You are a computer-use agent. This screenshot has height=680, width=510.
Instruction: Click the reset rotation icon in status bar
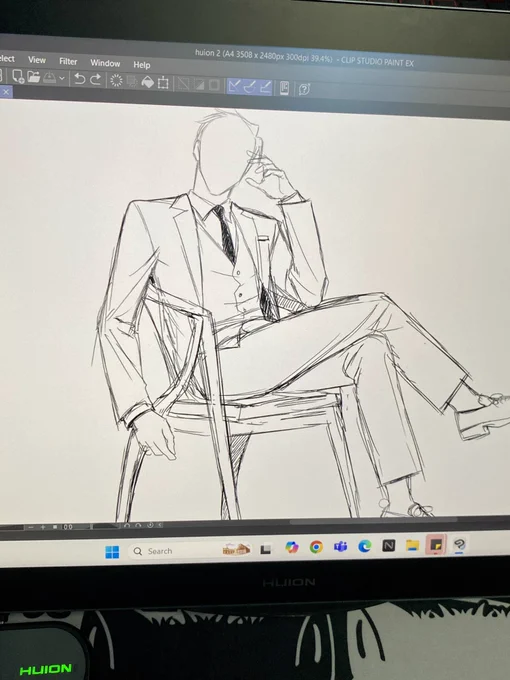pos(150,525)
